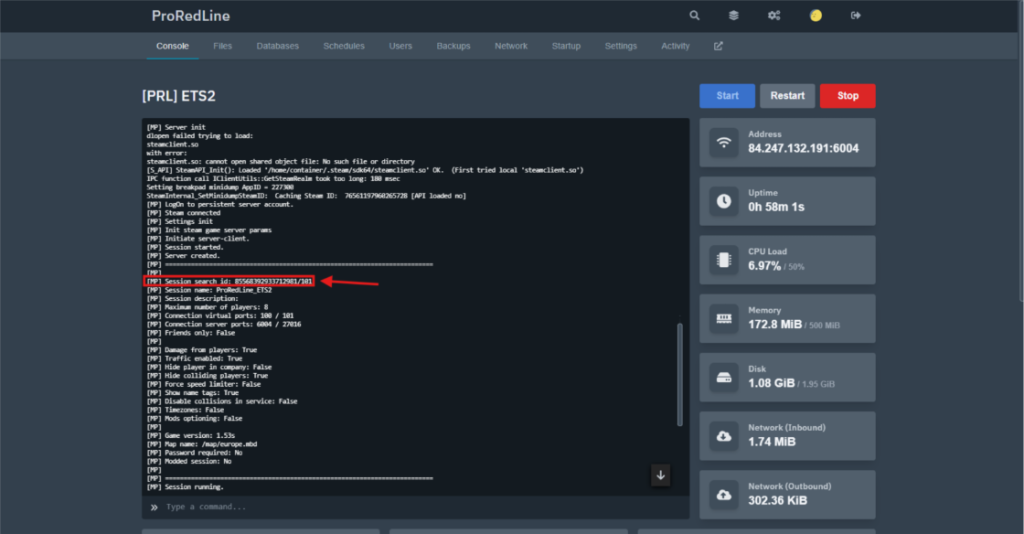This screenshot has height=534, width=1024.
Task: Open the Databases tab
Action: [278, 46]
